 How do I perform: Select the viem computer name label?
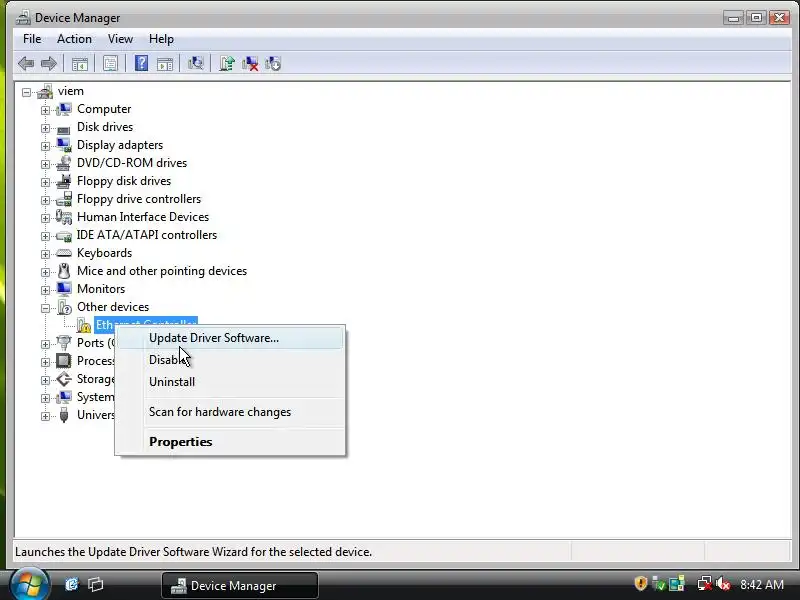[70, 91]
